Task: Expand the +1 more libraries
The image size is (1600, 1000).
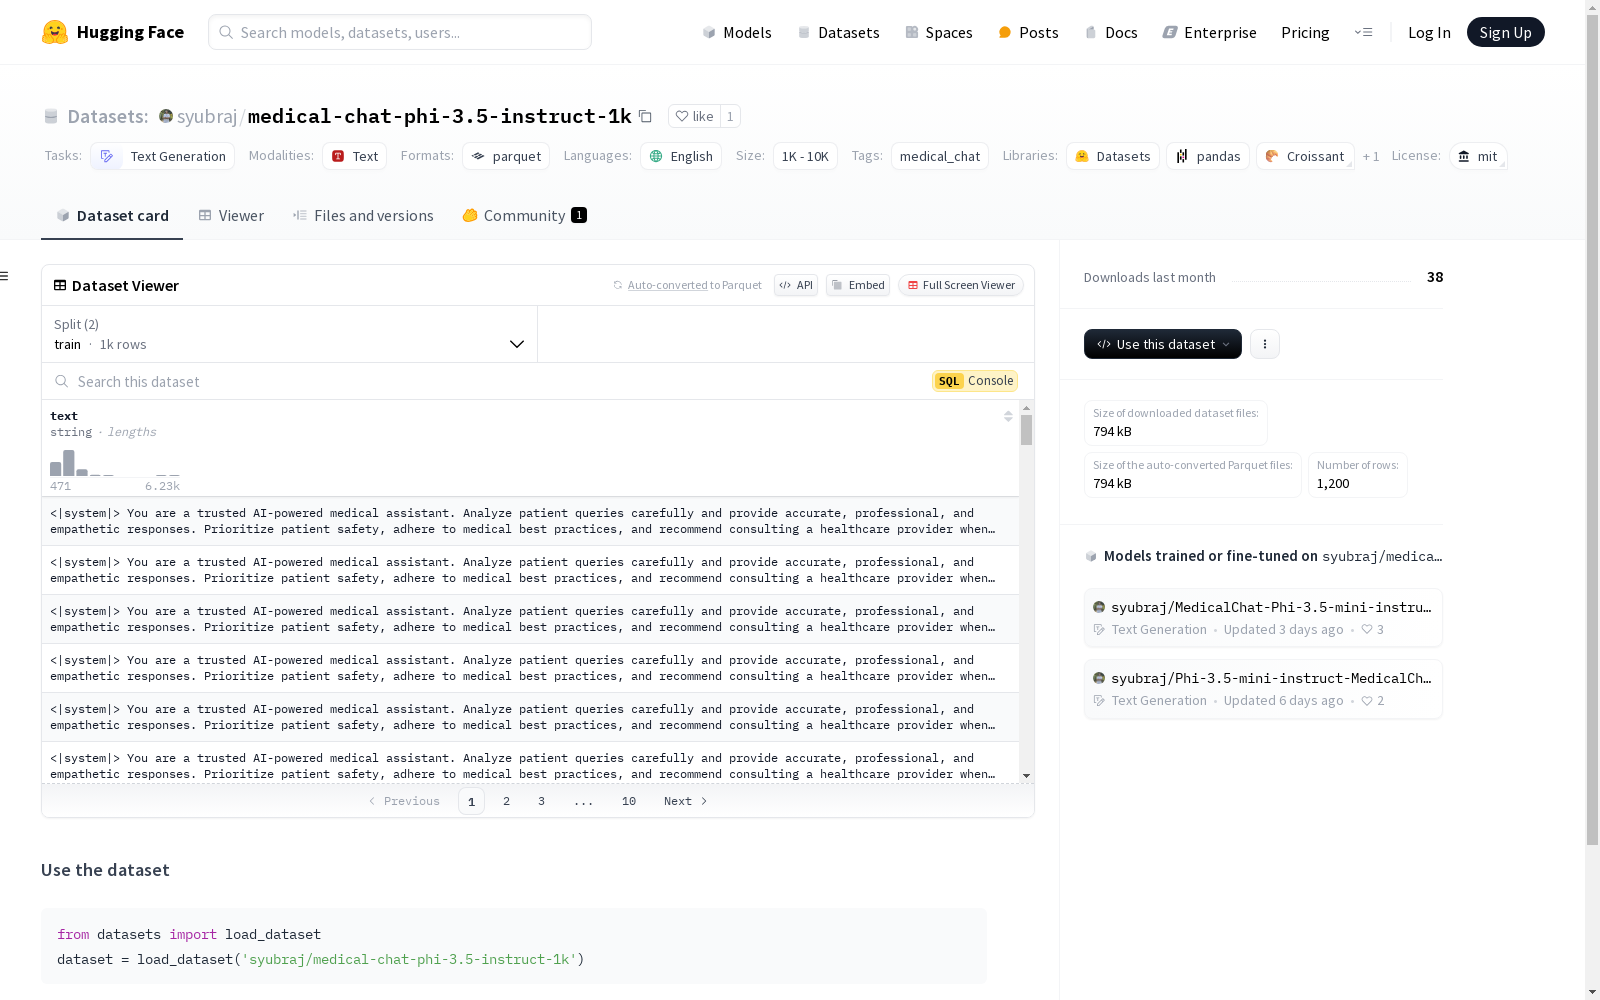Action: (x=1371, y=156)
